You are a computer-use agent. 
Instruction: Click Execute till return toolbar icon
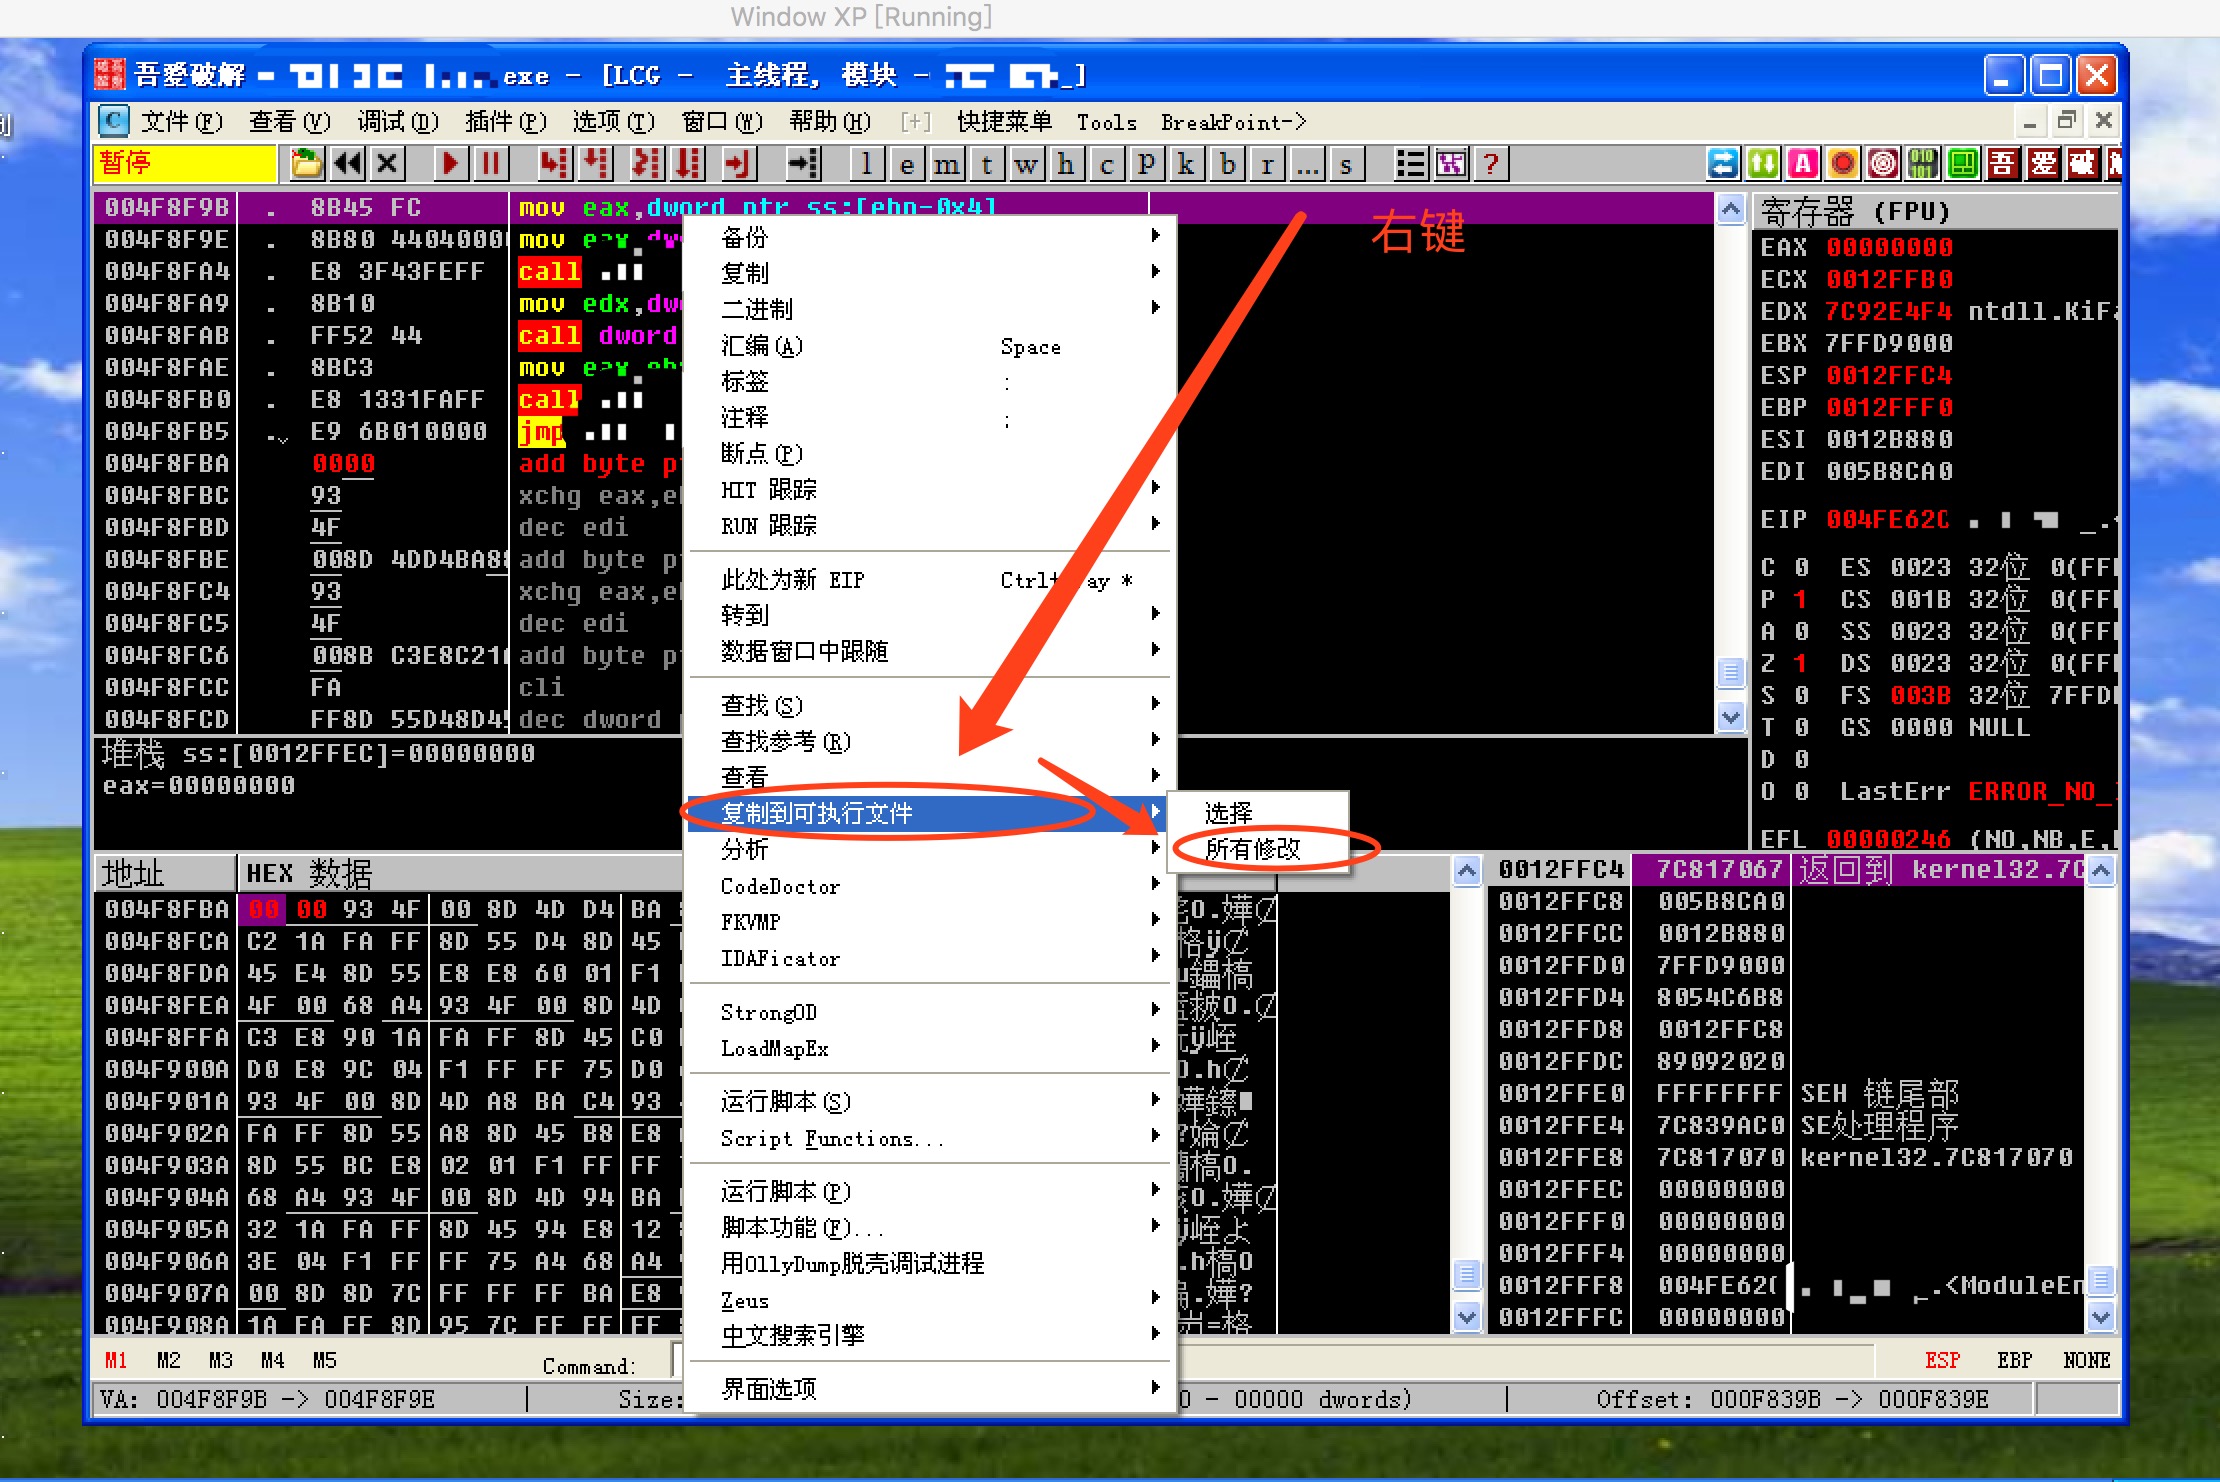[738, 163]
